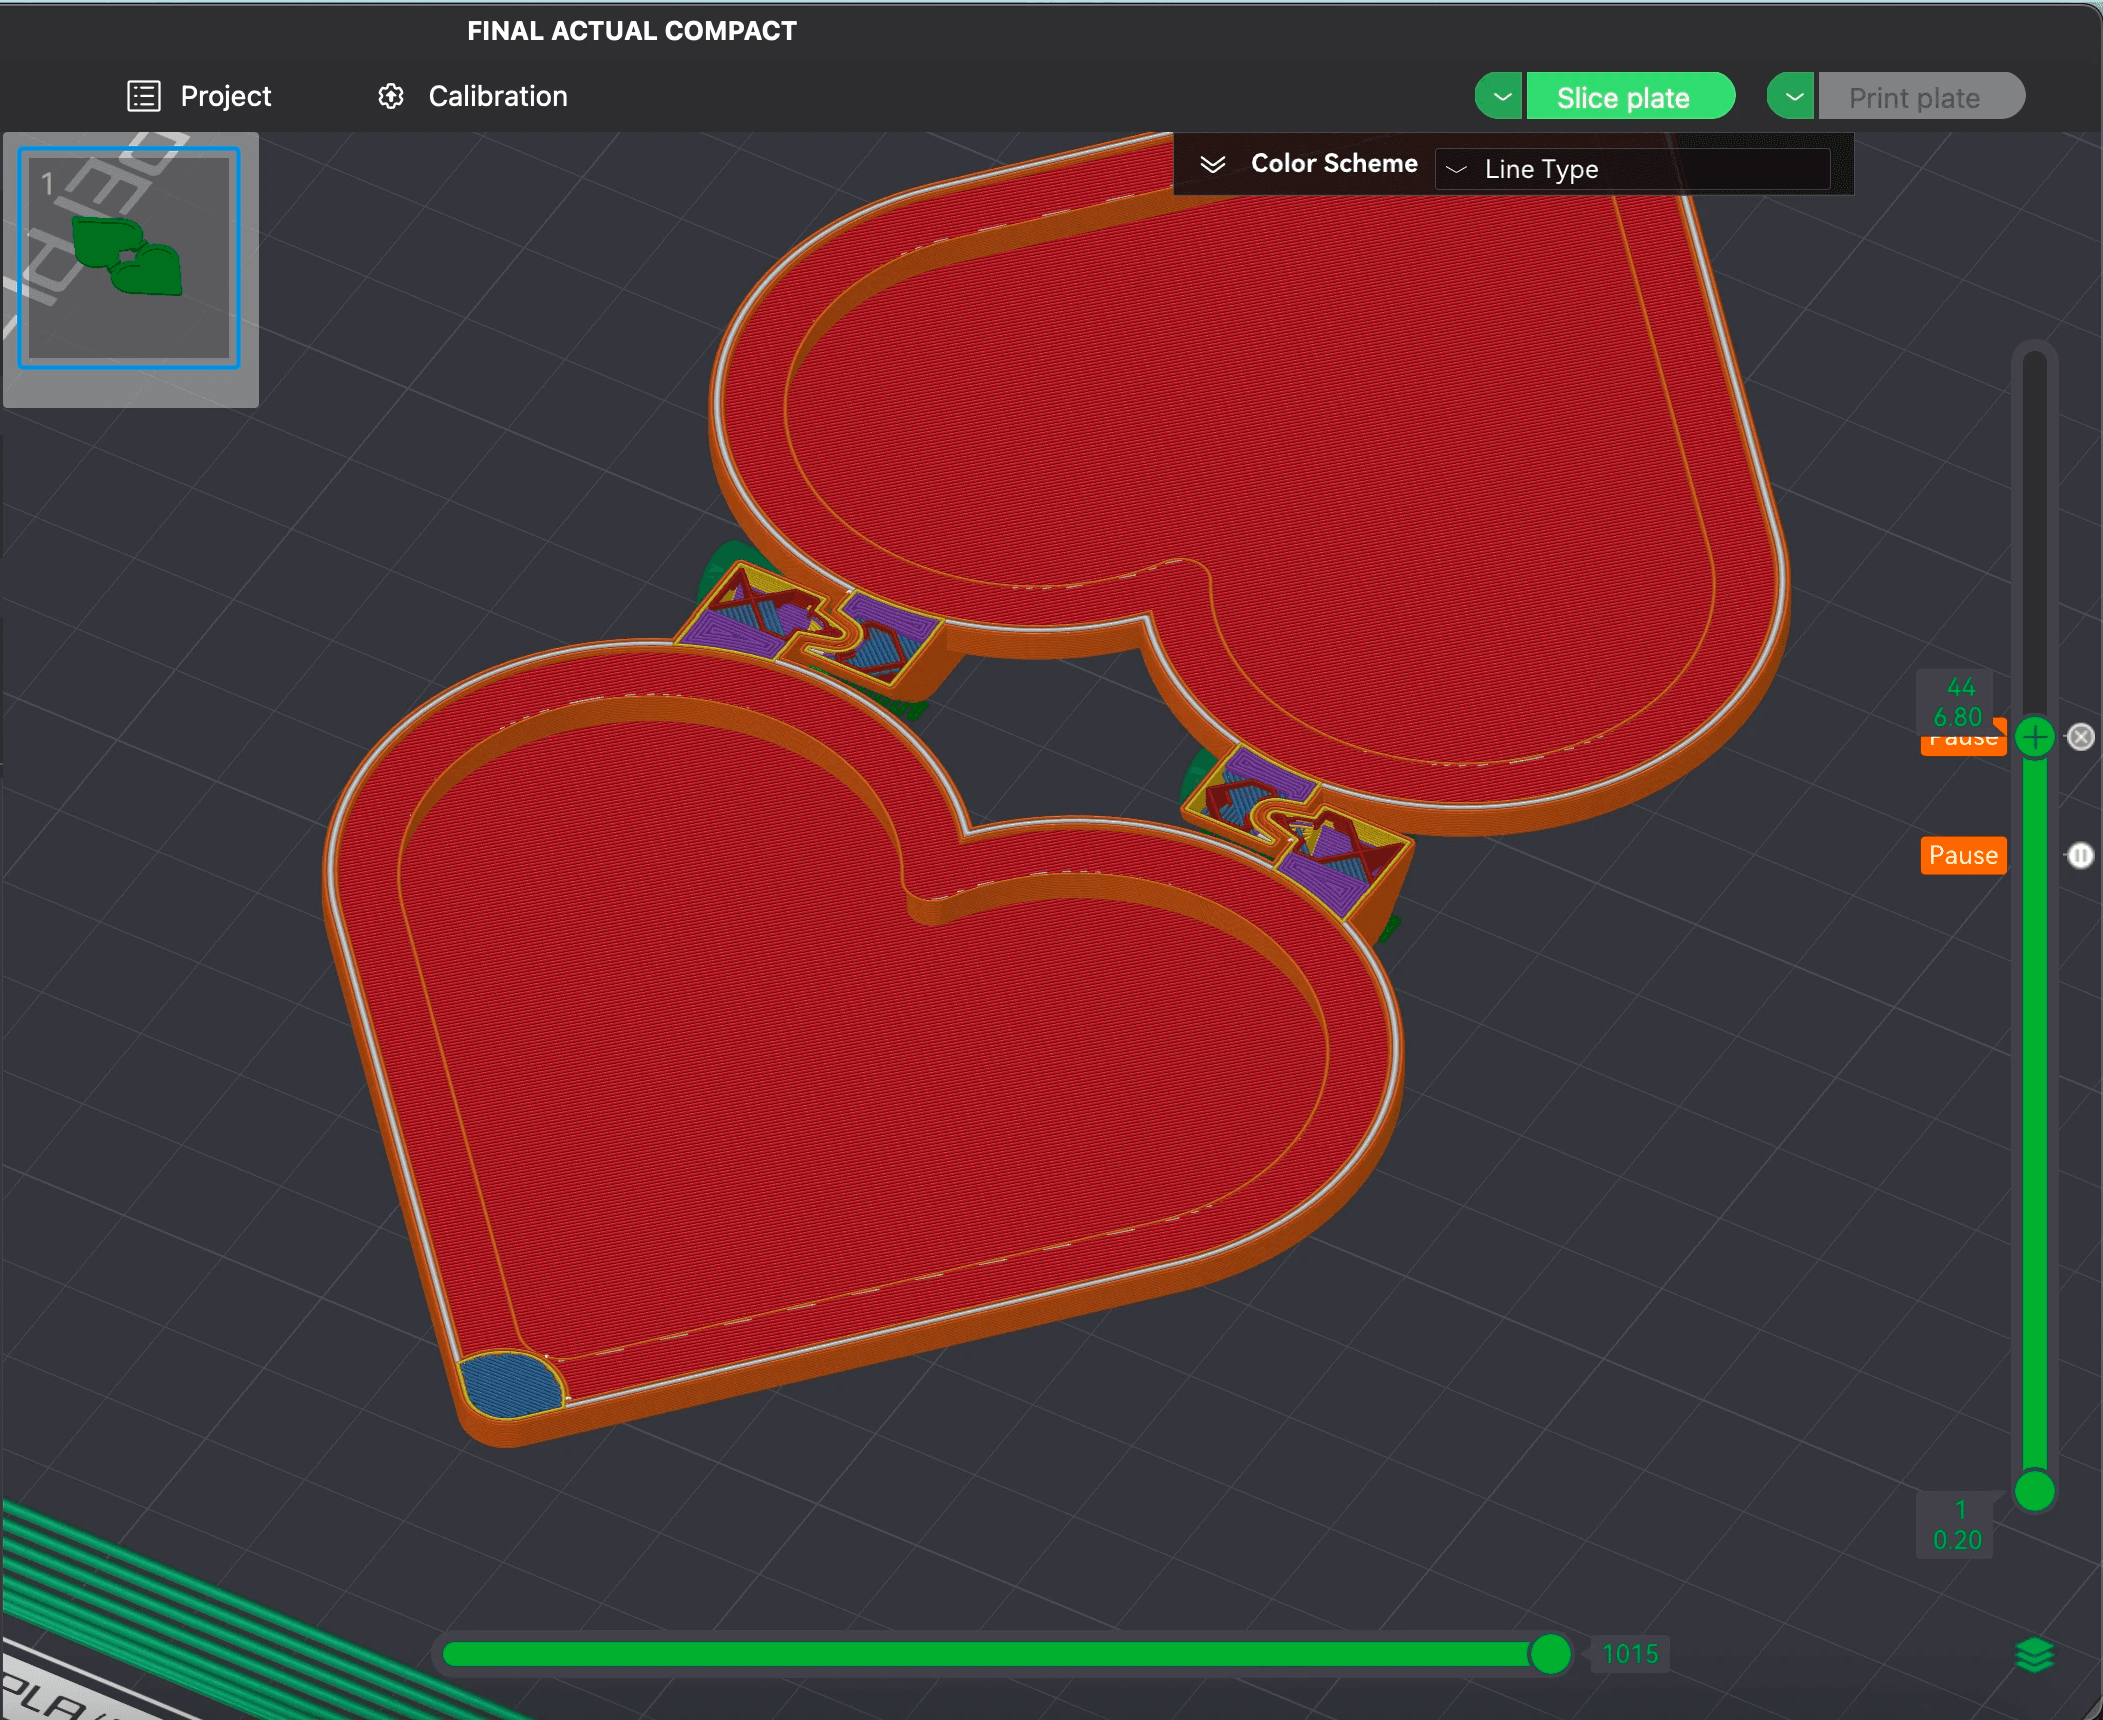The width and height of the screenshot is (2103, 1720).
Task: Click the white pause marker icon
Action: 2081,855
